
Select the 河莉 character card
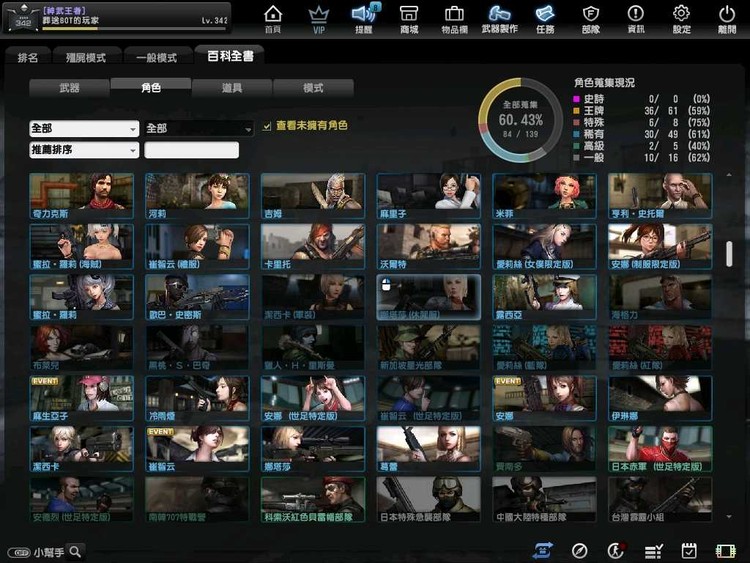point(197,196)
